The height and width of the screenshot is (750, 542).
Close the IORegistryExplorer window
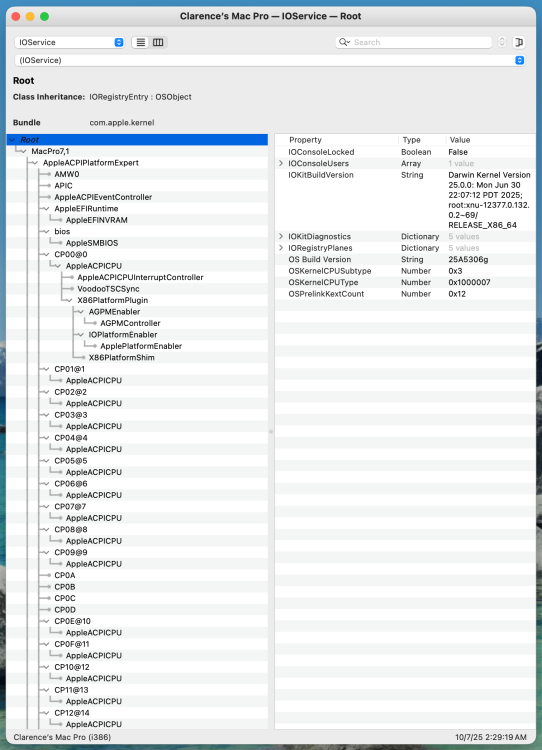click(16, 16)
